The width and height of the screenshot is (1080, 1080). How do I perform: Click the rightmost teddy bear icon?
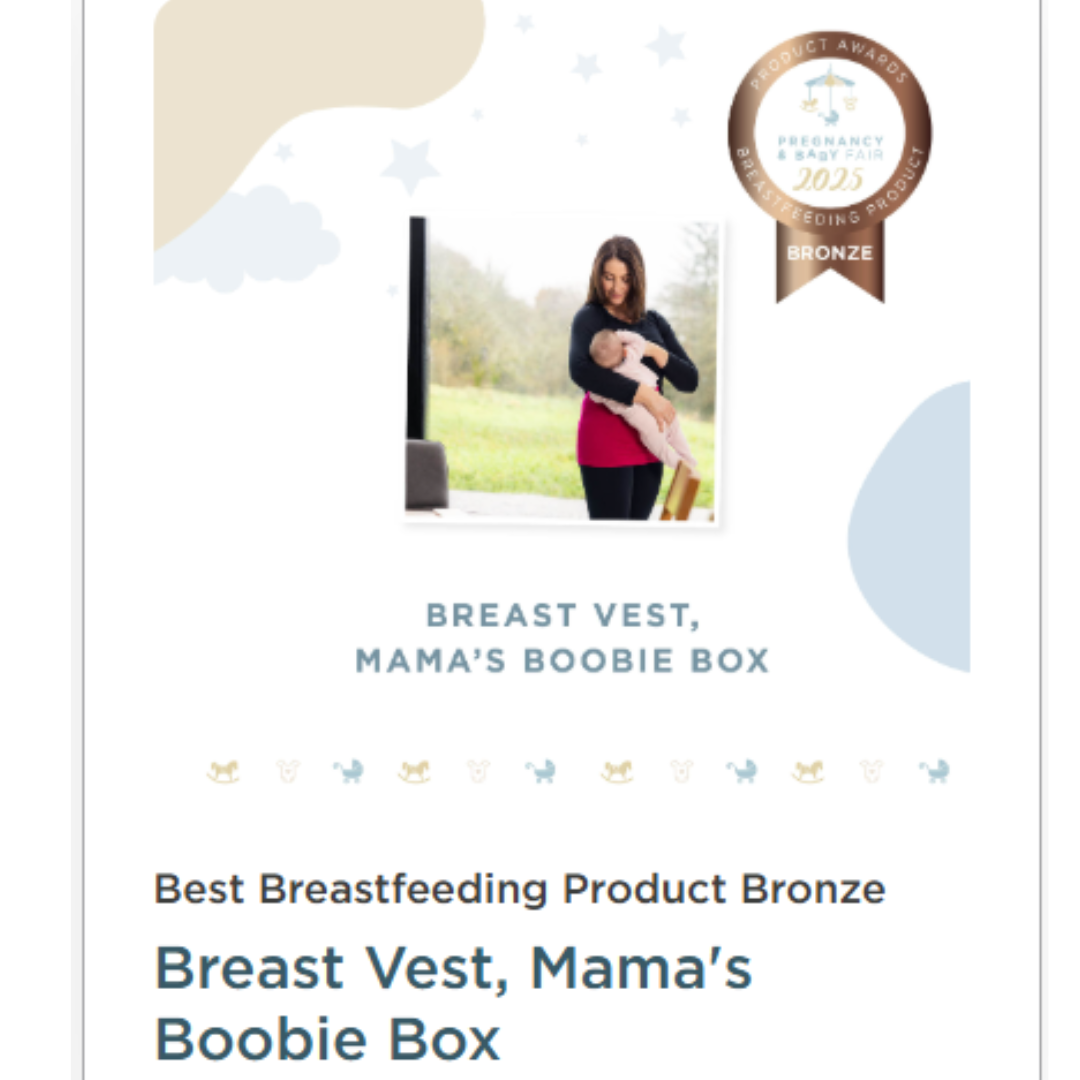pyautogui.click(x=871, y=771)
